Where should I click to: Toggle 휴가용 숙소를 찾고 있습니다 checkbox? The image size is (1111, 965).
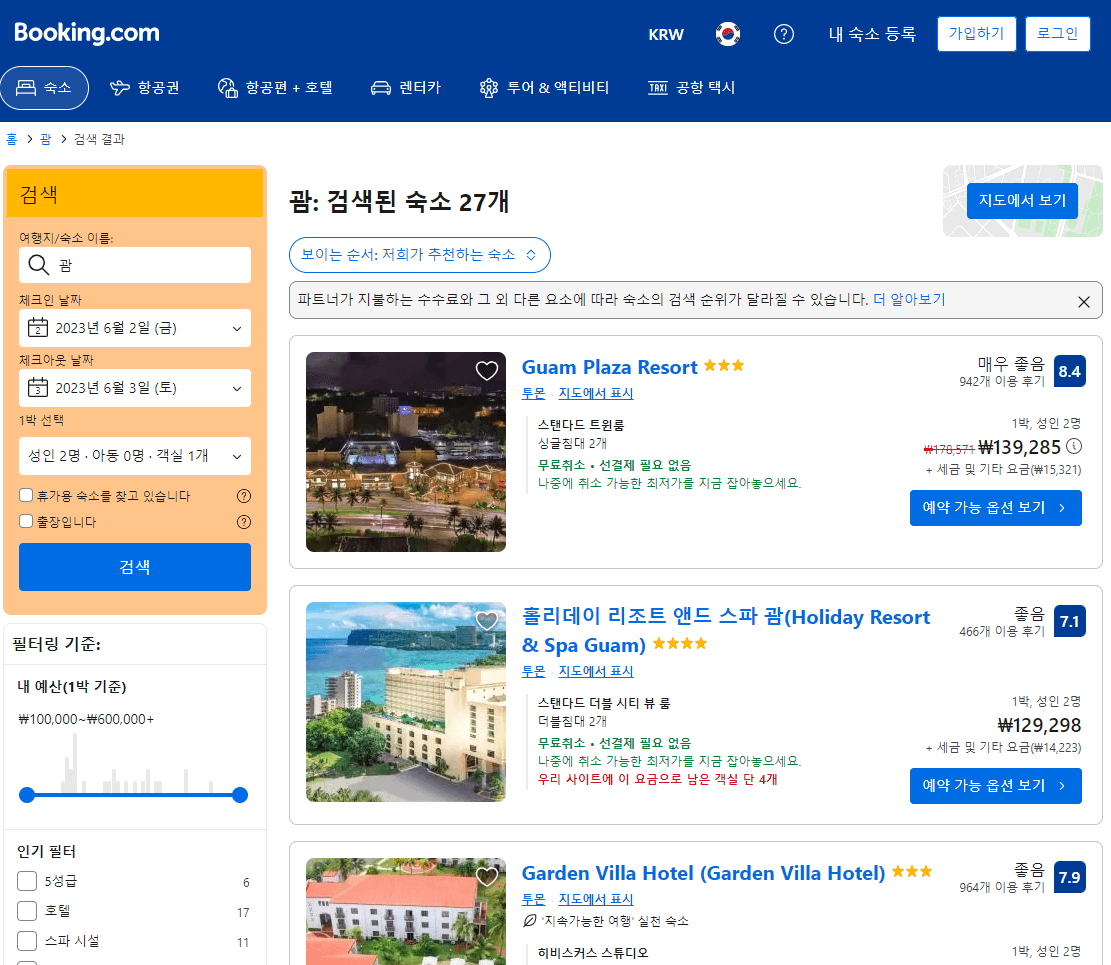[26, 495]
